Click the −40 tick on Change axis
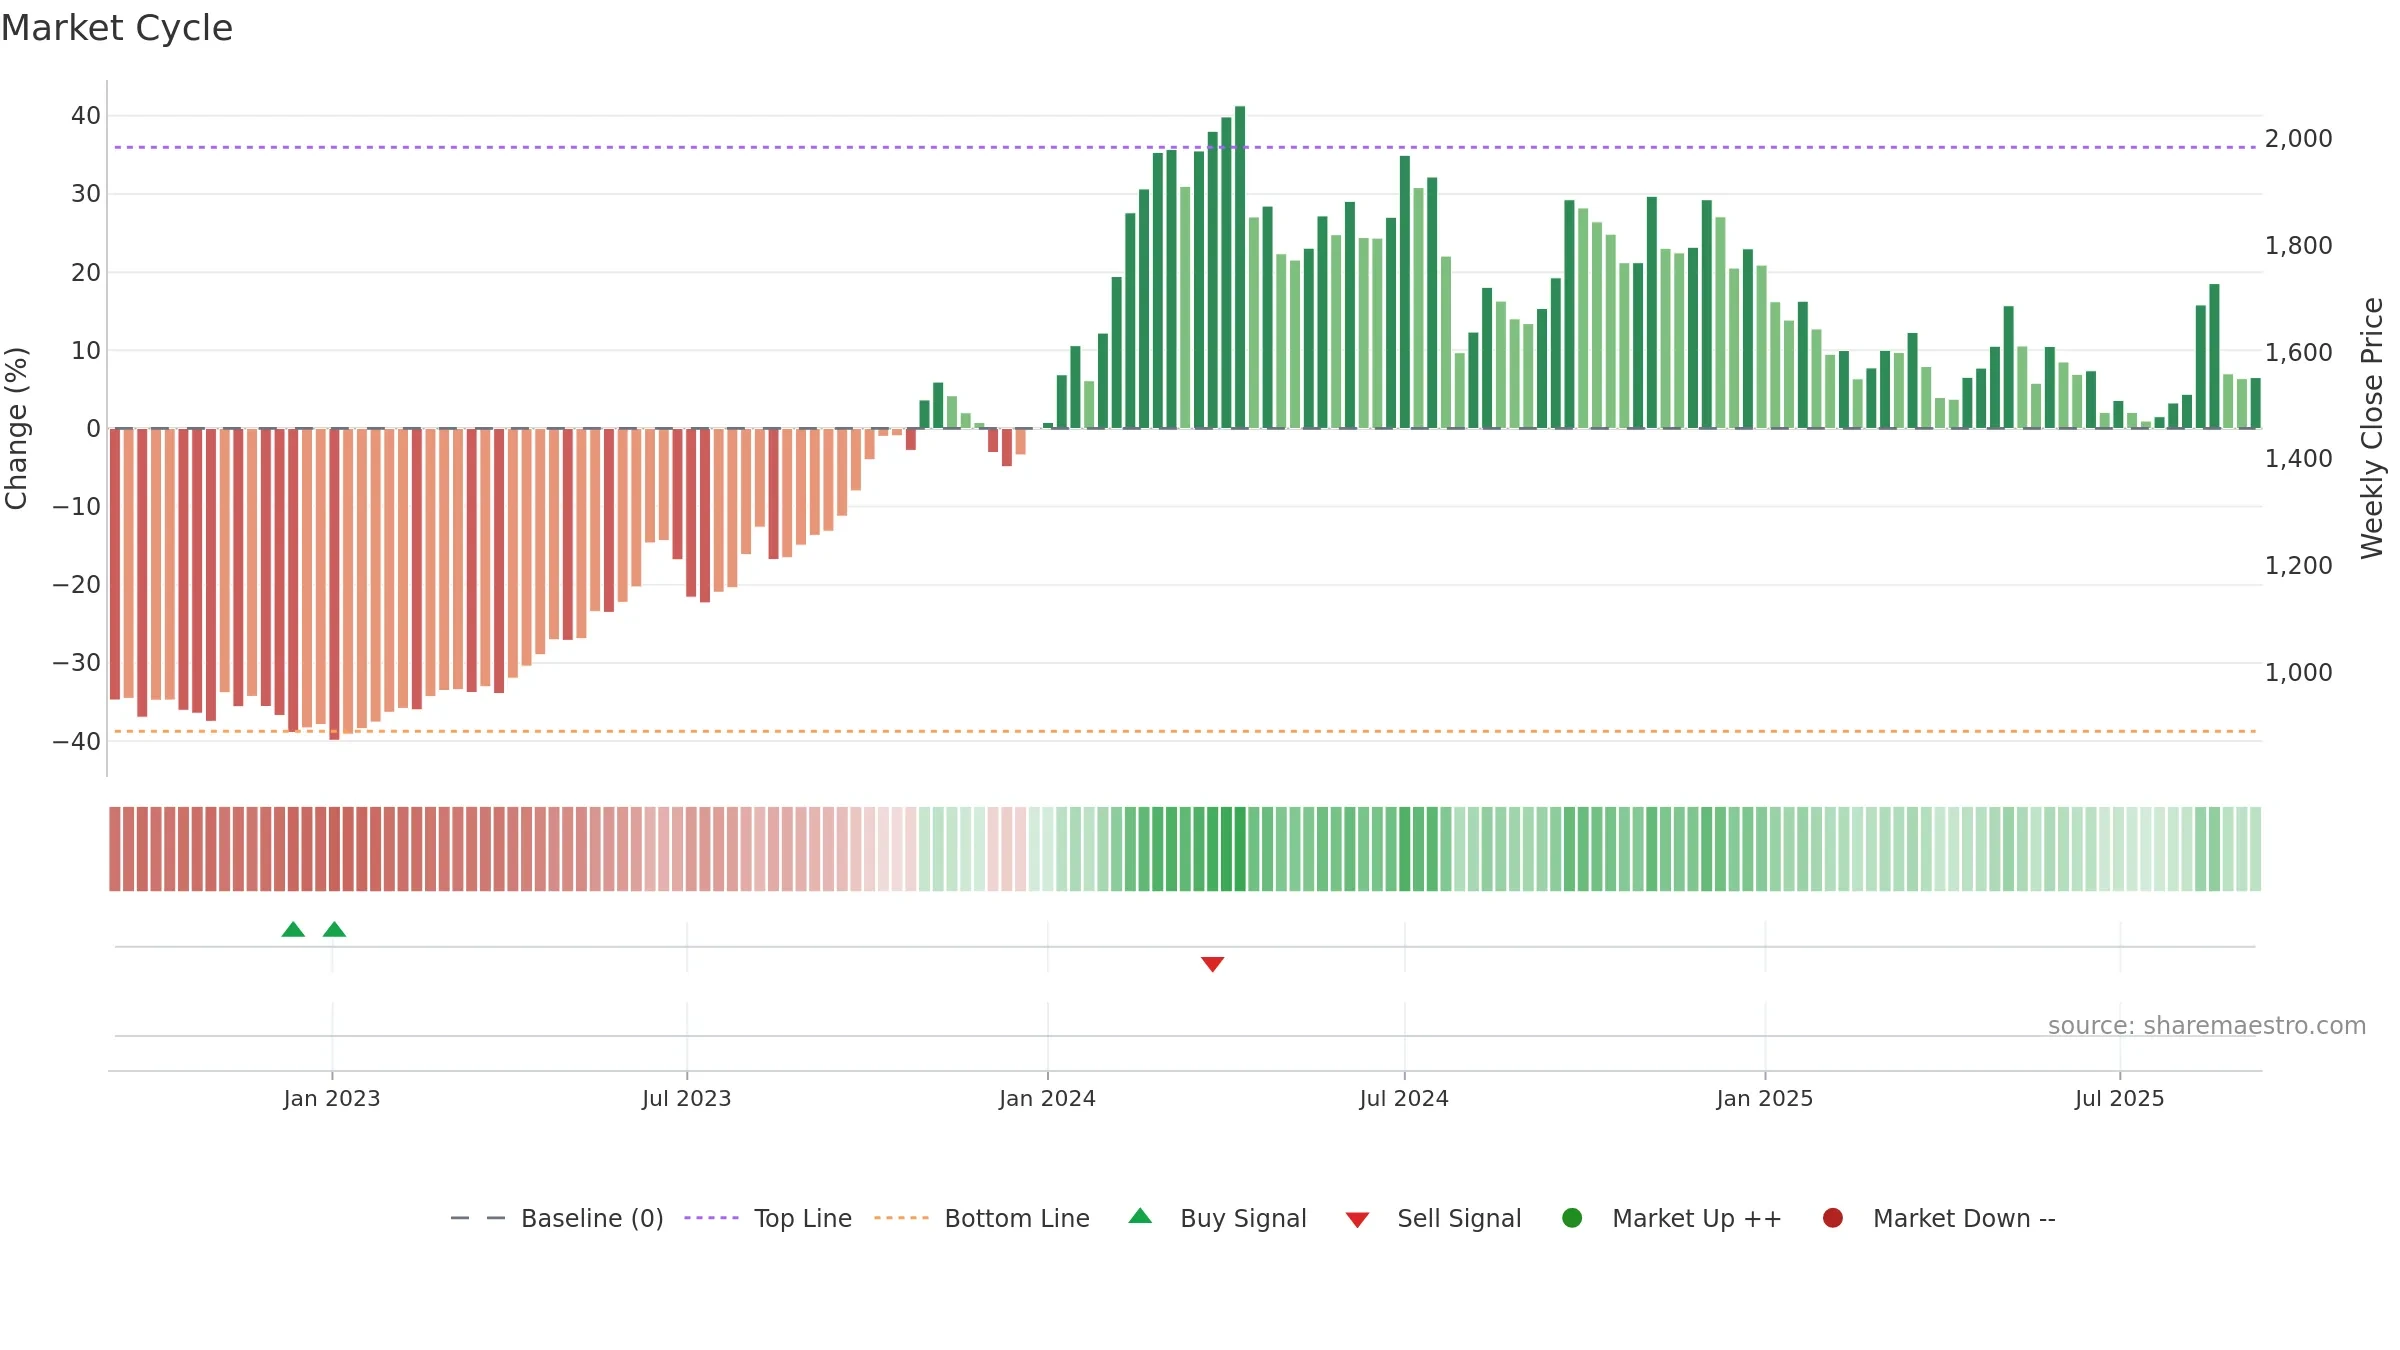This screenshot has height=1350, width=2400. (77, 741)
